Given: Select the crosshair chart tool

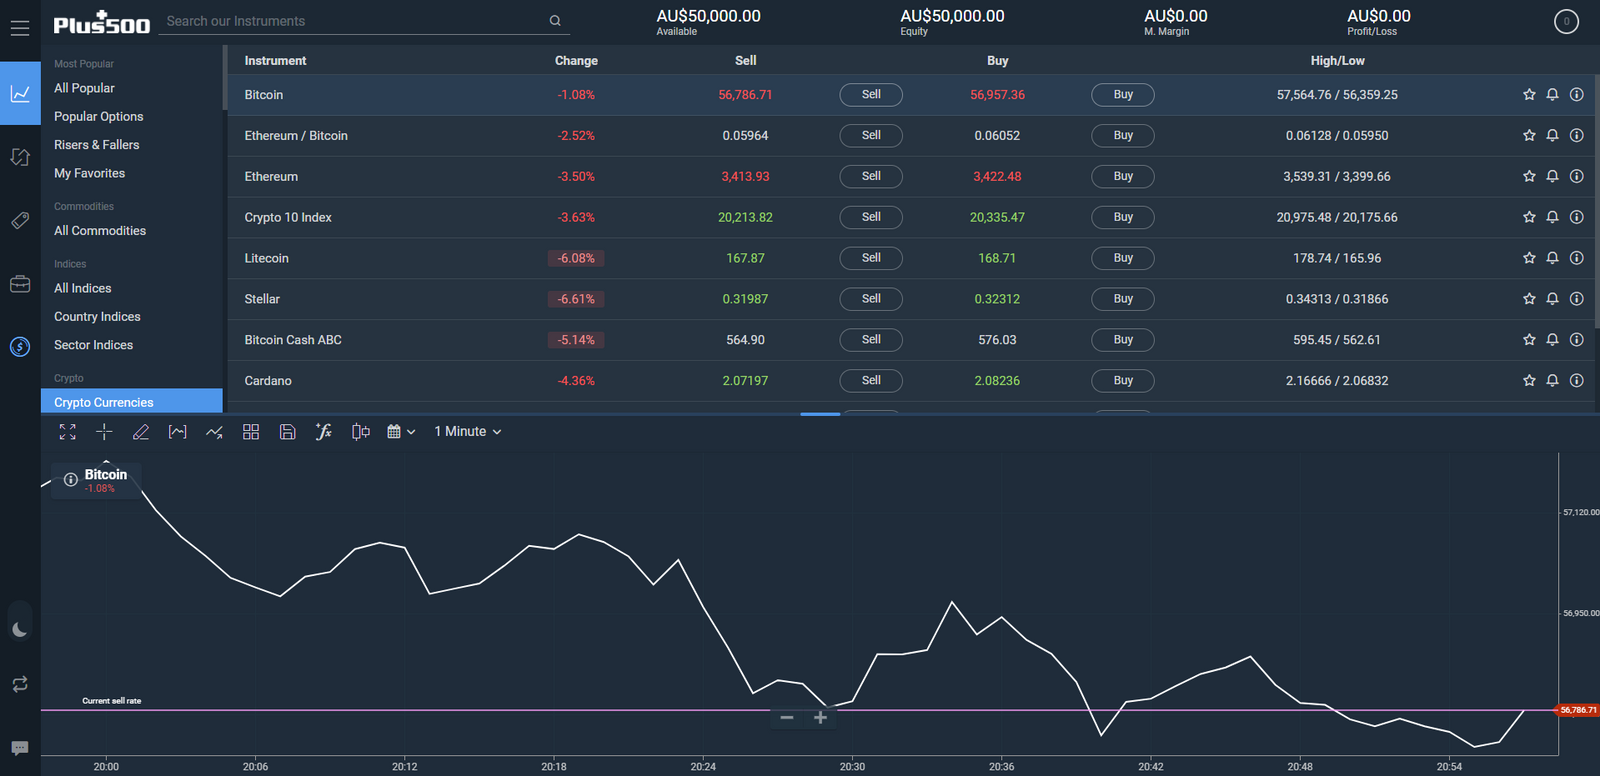Looking at the screenshot, I should click(x=104, y=432).
